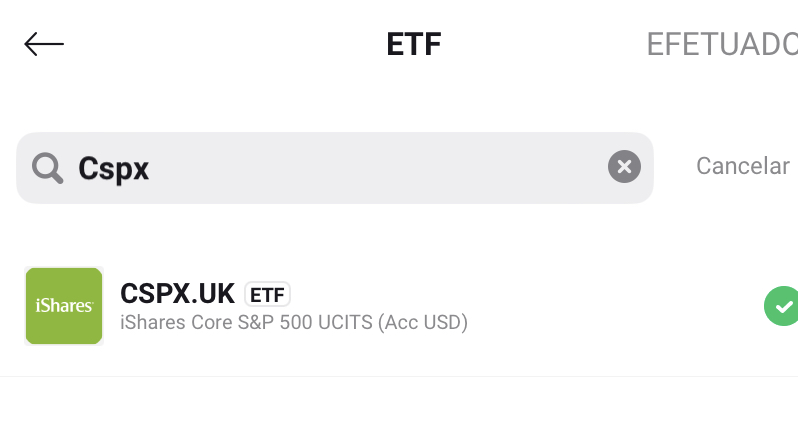Cancel the search with Cancelar
Image resolution: width=798 pixels, height=426 pixels.
pos(743,166)
